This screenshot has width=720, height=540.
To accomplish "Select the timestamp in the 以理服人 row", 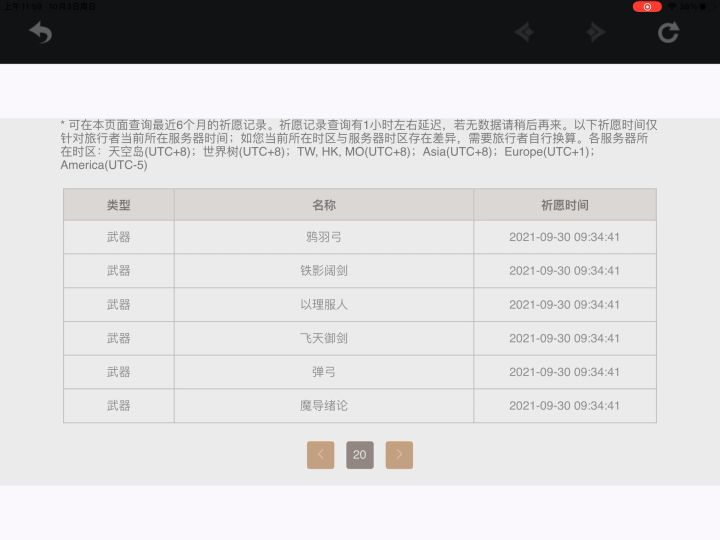I will click(564, 304).
